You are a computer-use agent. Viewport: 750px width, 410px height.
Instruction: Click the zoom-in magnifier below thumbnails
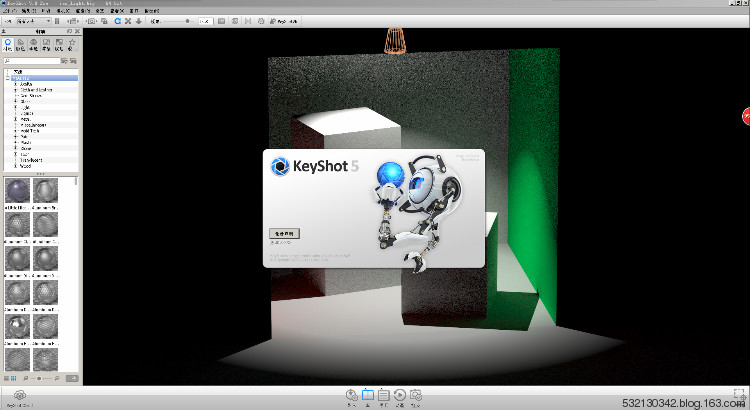57,378
